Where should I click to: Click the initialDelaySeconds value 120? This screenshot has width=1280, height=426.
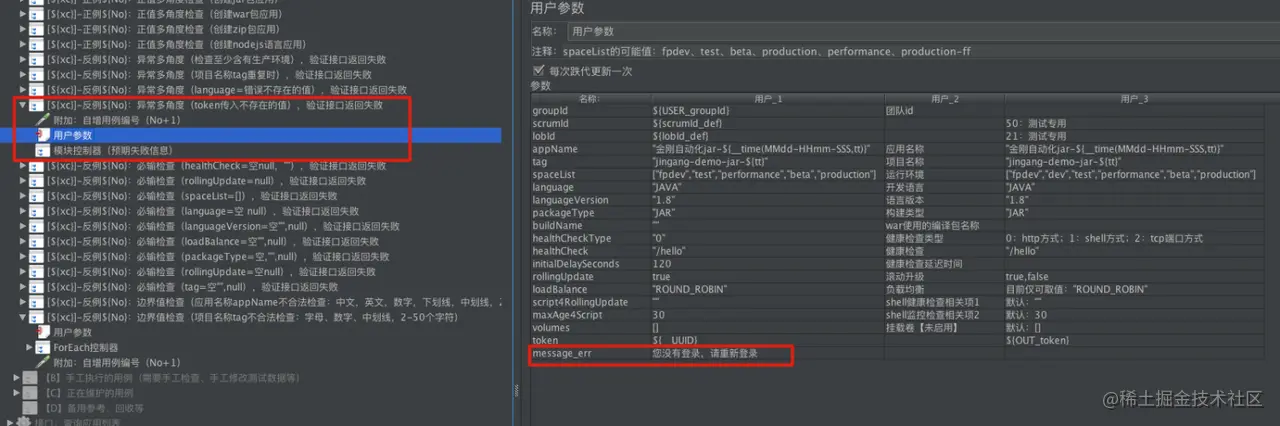tap(767, 264)
